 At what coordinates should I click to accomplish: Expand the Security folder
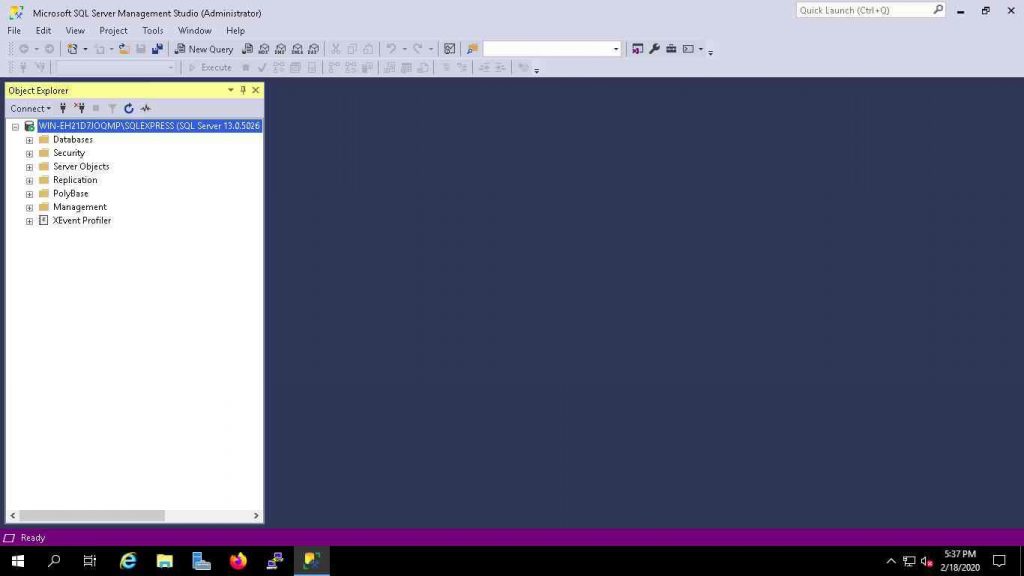click(x=29, y=152)
